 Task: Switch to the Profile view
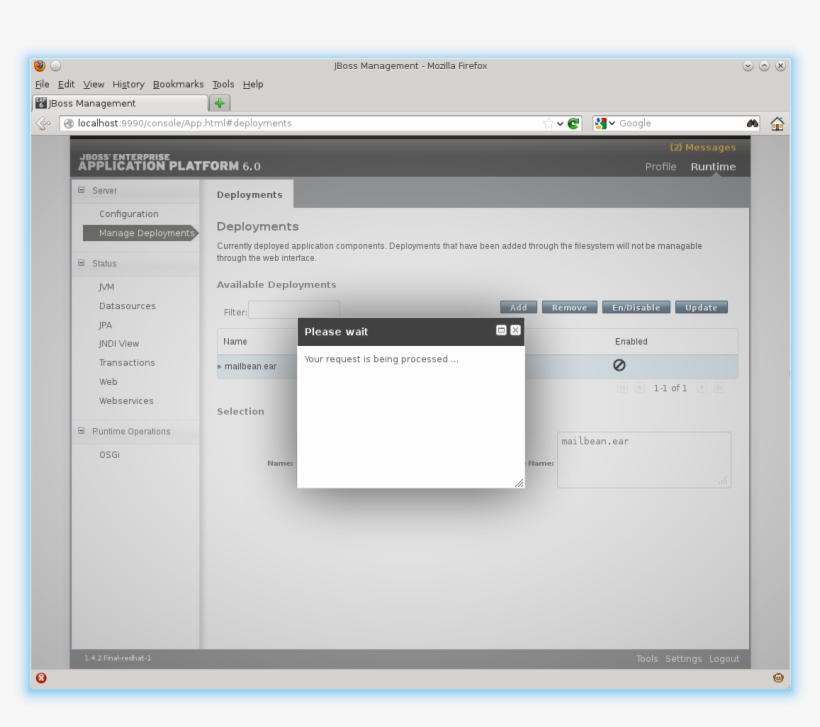coord(660,167)
